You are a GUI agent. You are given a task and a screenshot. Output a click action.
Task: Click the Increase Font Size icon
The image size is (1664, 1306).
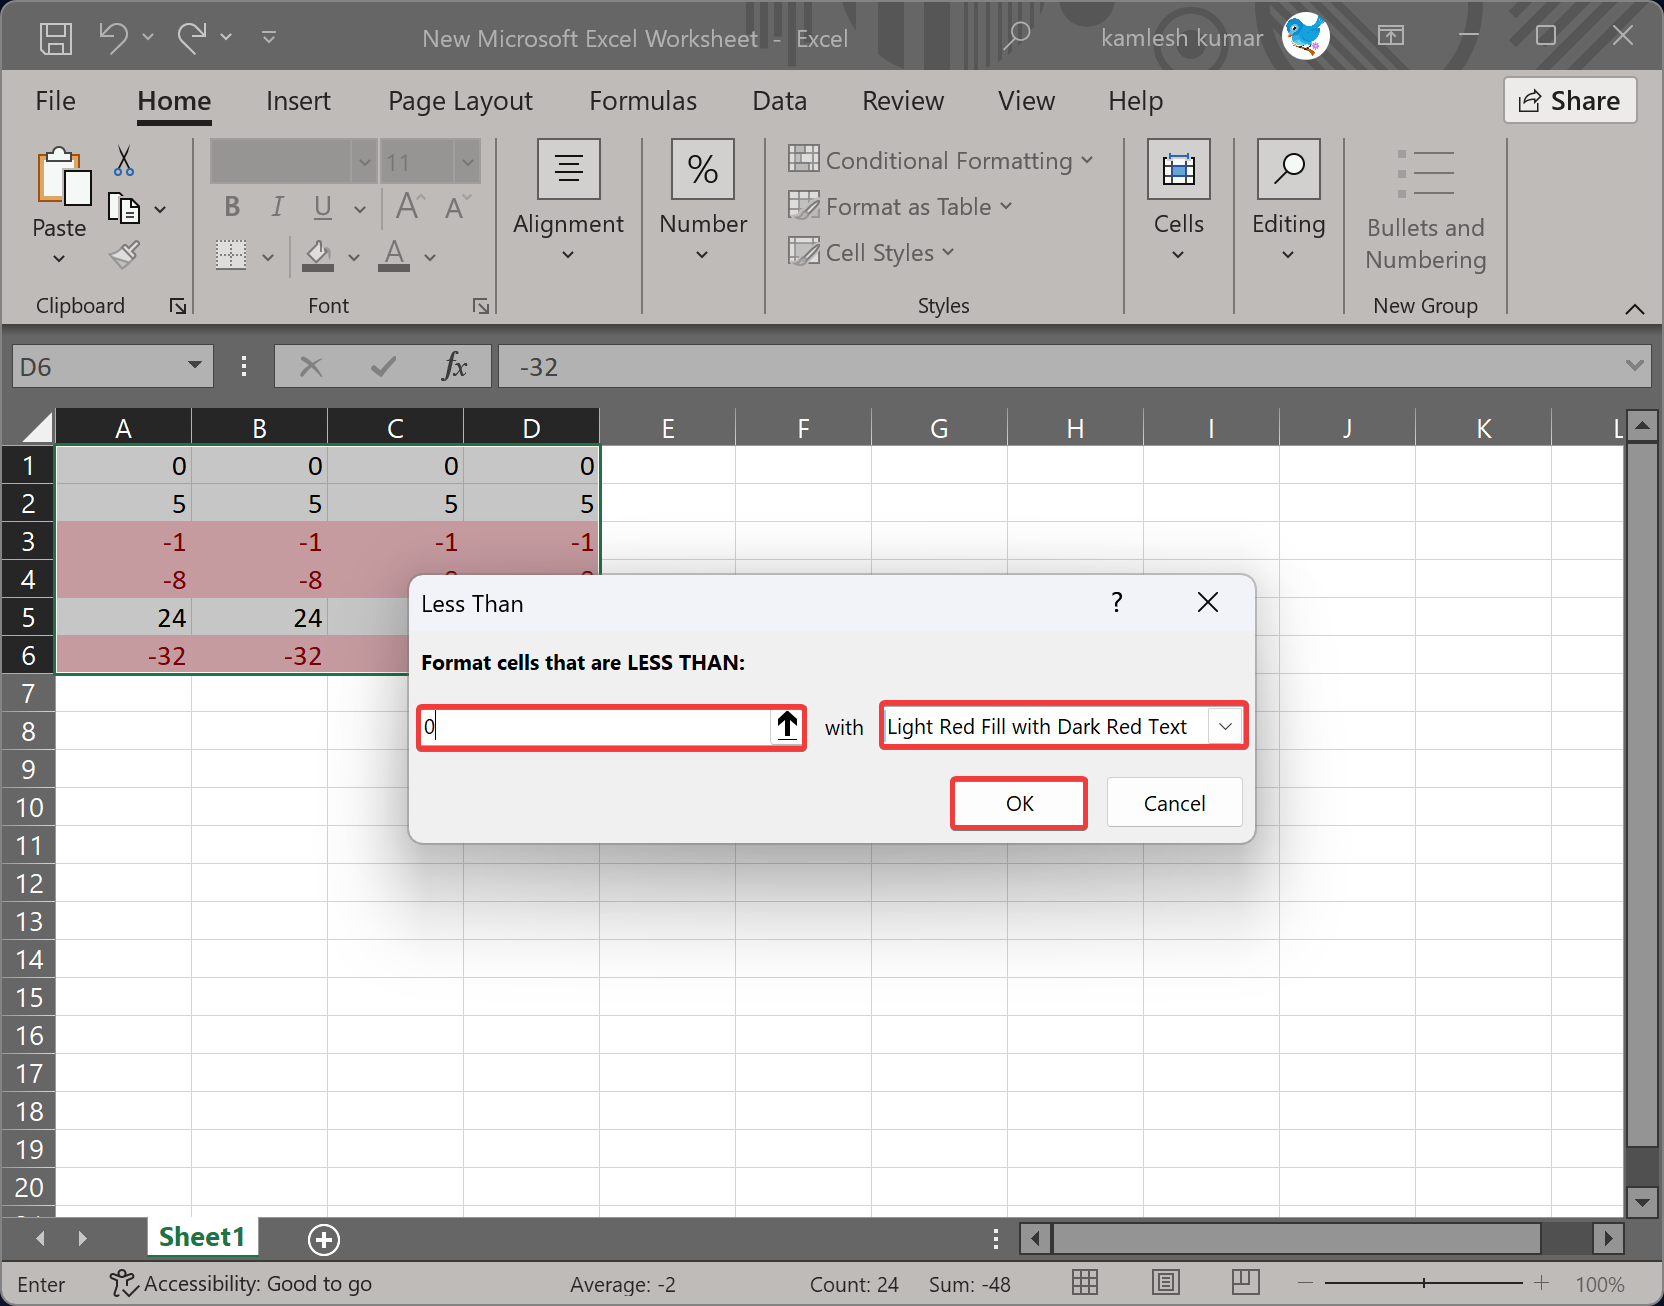point(410,206)
